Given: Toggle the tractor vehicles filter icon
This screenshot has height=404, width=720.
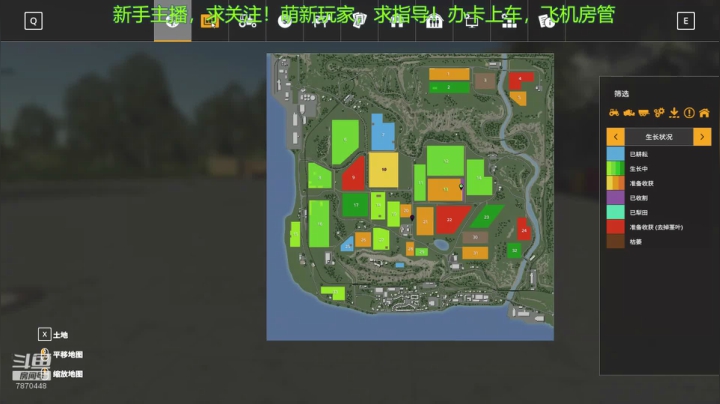Looking at the screenshot, I should (614, 112).
